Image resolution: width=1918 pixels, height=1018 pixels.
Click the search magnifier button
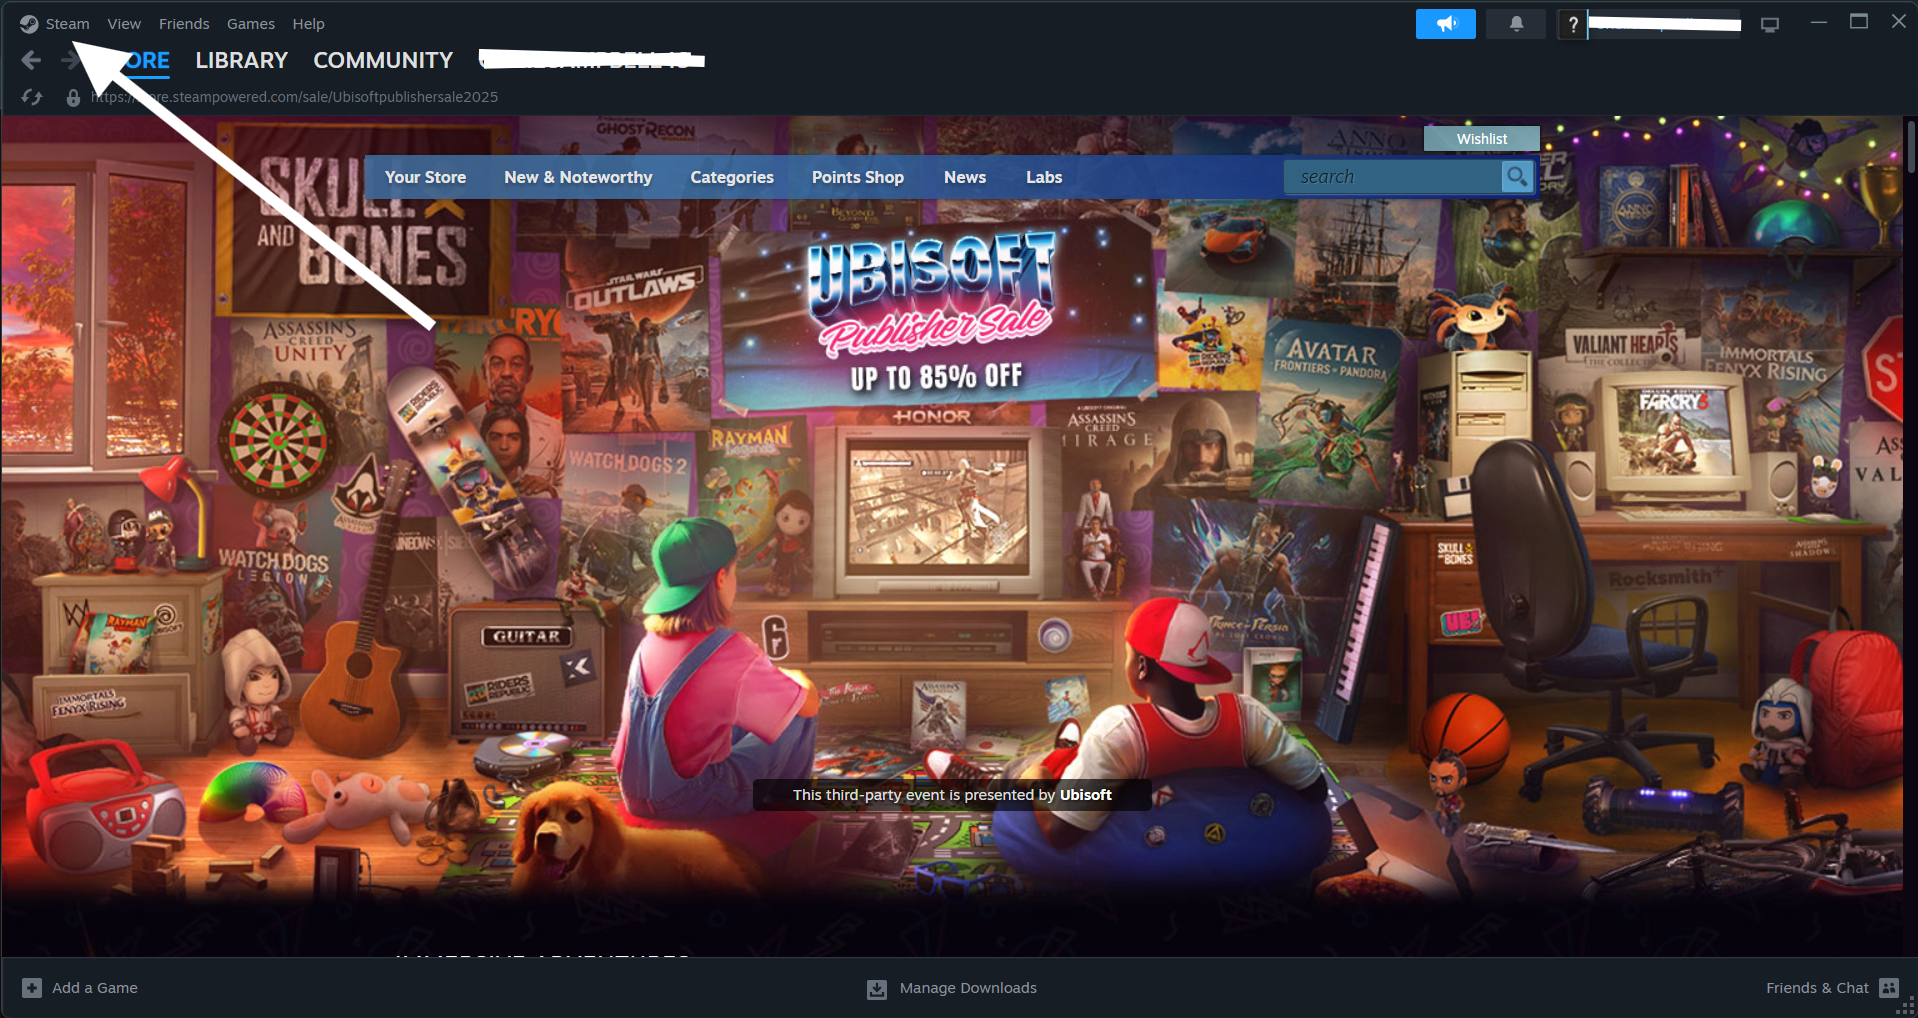tap(1517, 177)
